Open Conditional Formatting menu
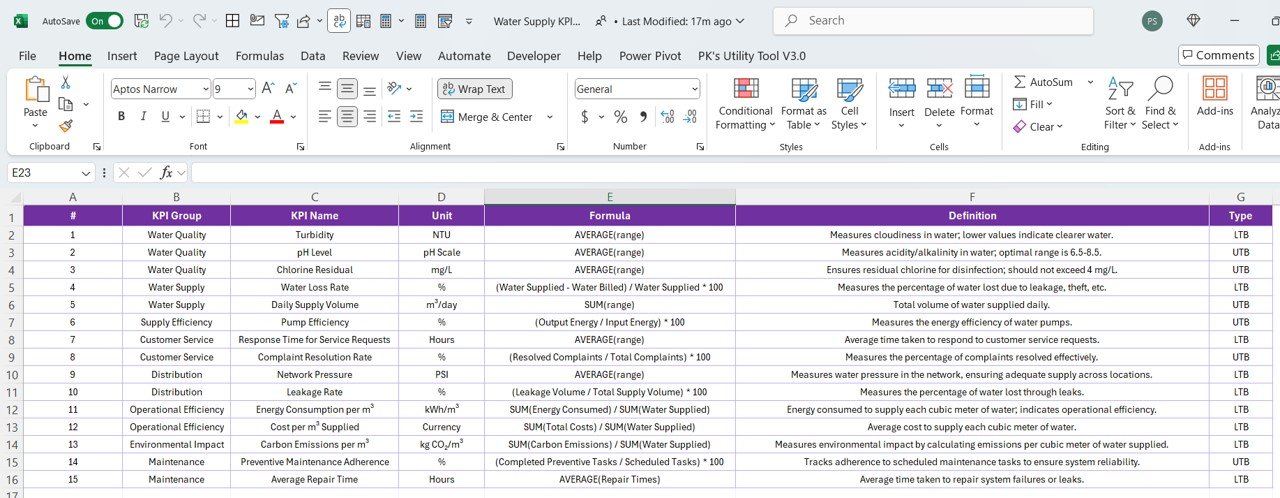Image resolution: width=1280 pixels, height=498 pixels. tap(745, 104)
